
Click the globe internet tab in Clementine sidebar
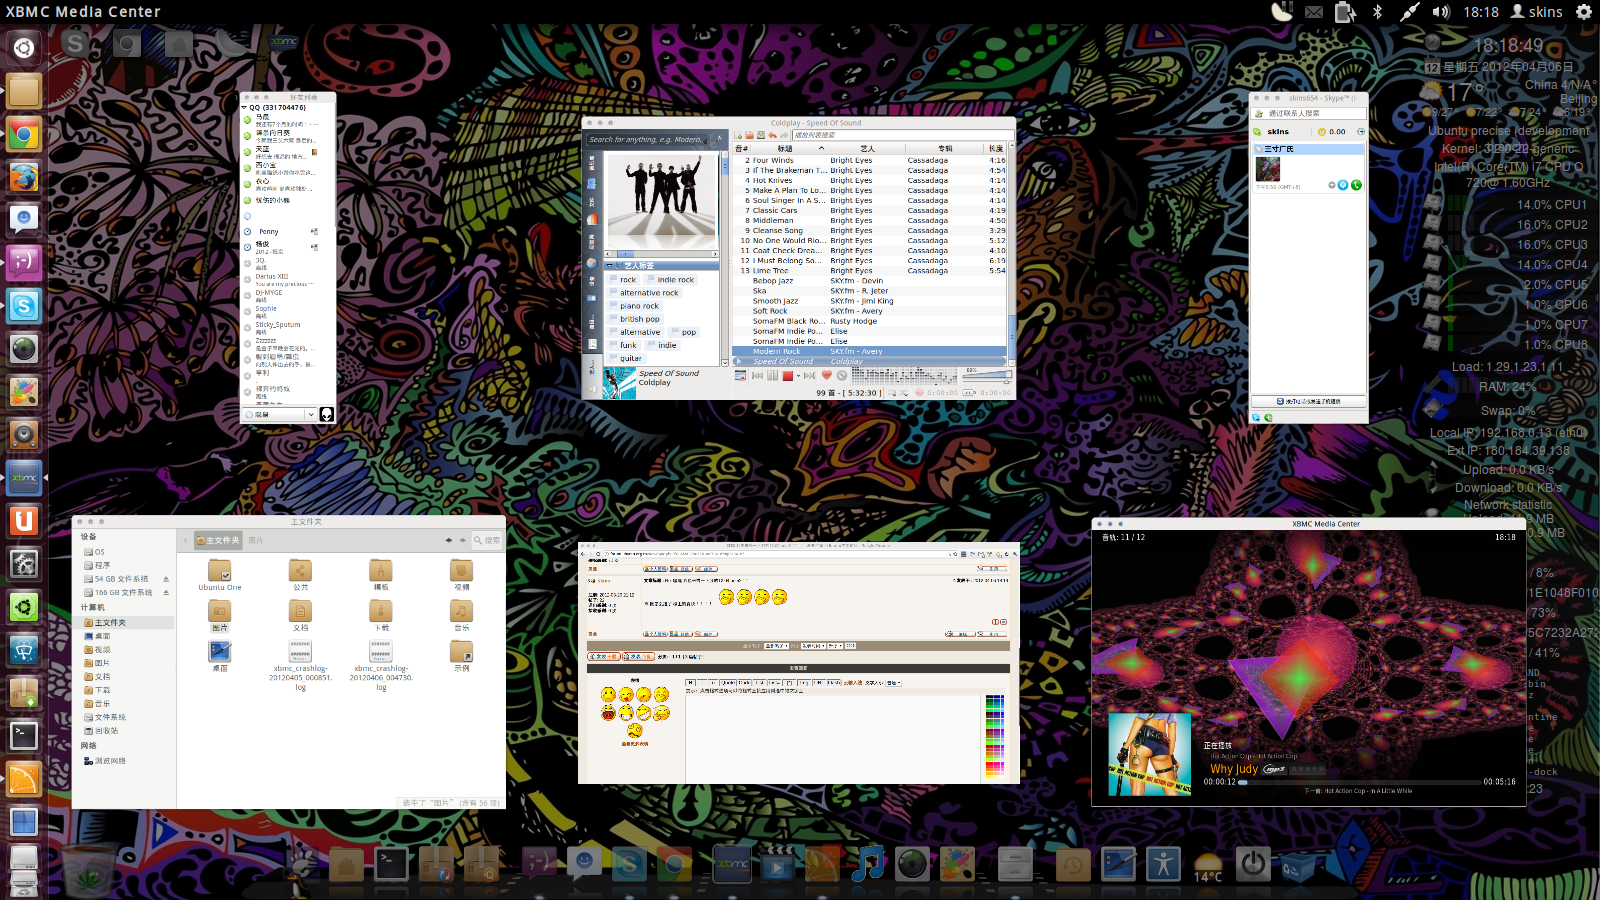(x=592, y=263)
